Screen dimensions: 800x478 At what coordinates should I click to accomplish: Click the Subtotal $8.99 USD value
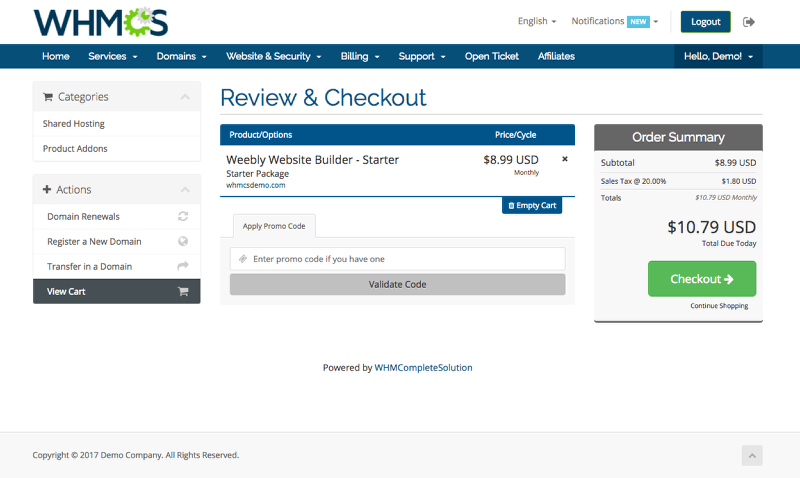(x=735, y=163)
